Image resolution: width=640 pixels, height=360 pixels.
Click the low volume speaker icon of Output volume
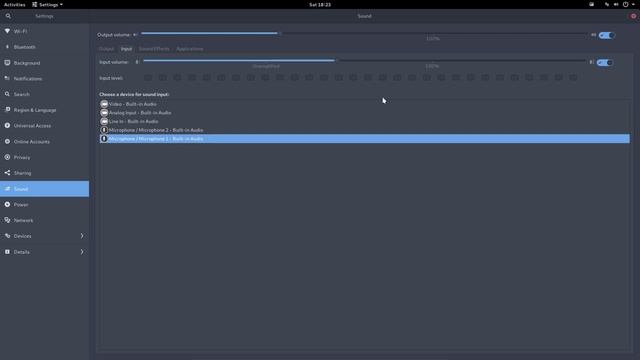[135, 35]
